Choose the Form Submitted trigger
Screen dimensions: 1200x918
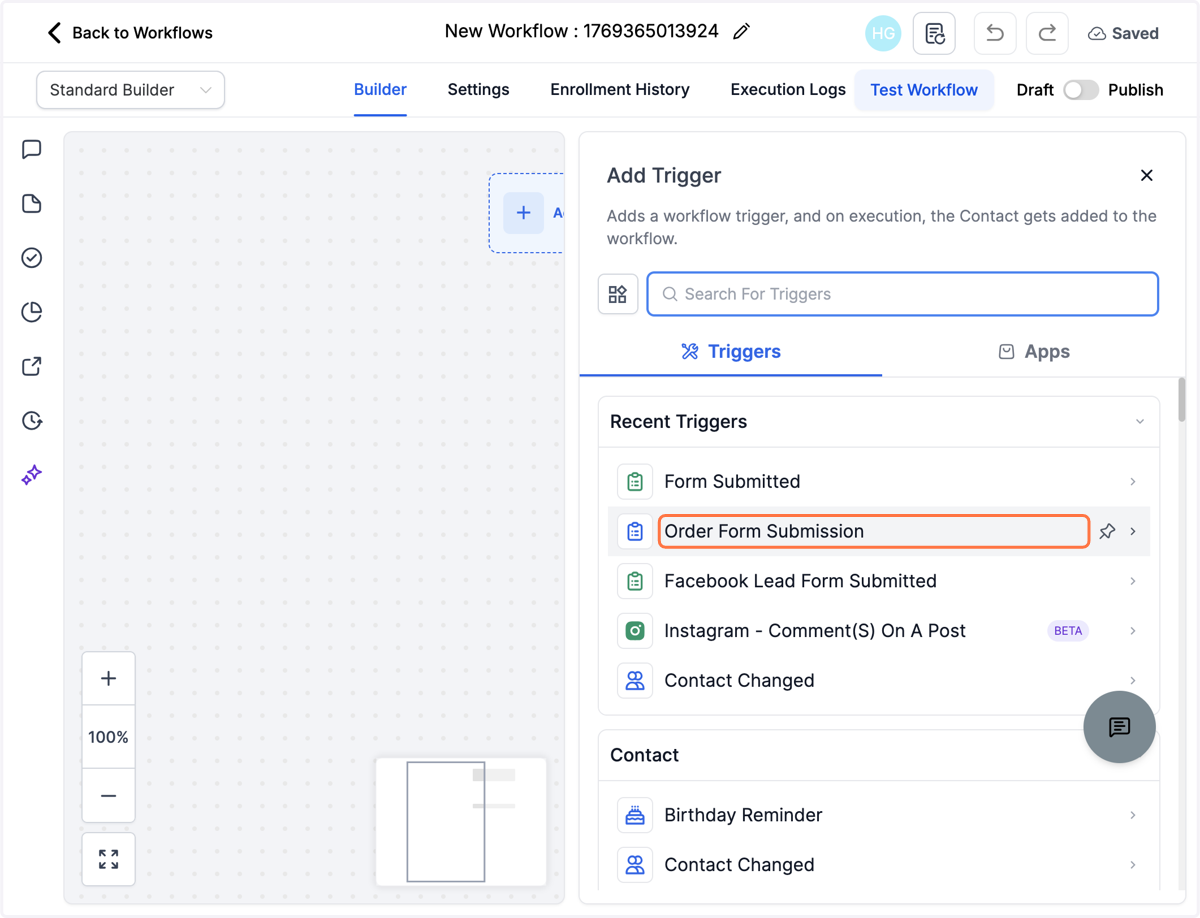click(x=879, y=481)
